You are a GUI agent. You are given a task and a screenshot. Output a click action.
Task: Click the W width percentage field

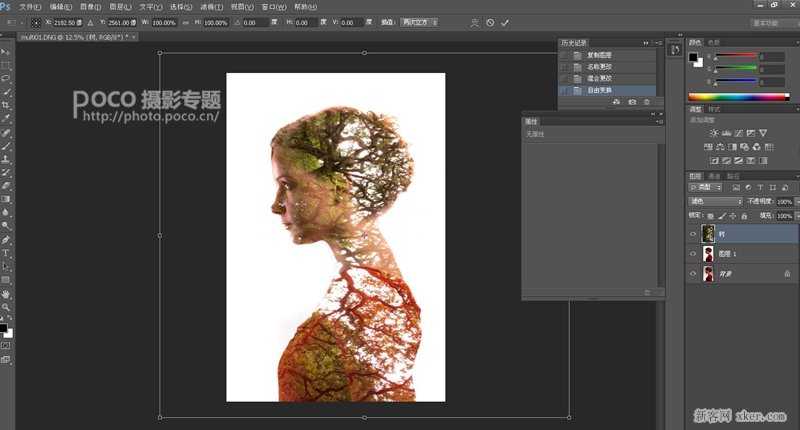click(162, 22)
